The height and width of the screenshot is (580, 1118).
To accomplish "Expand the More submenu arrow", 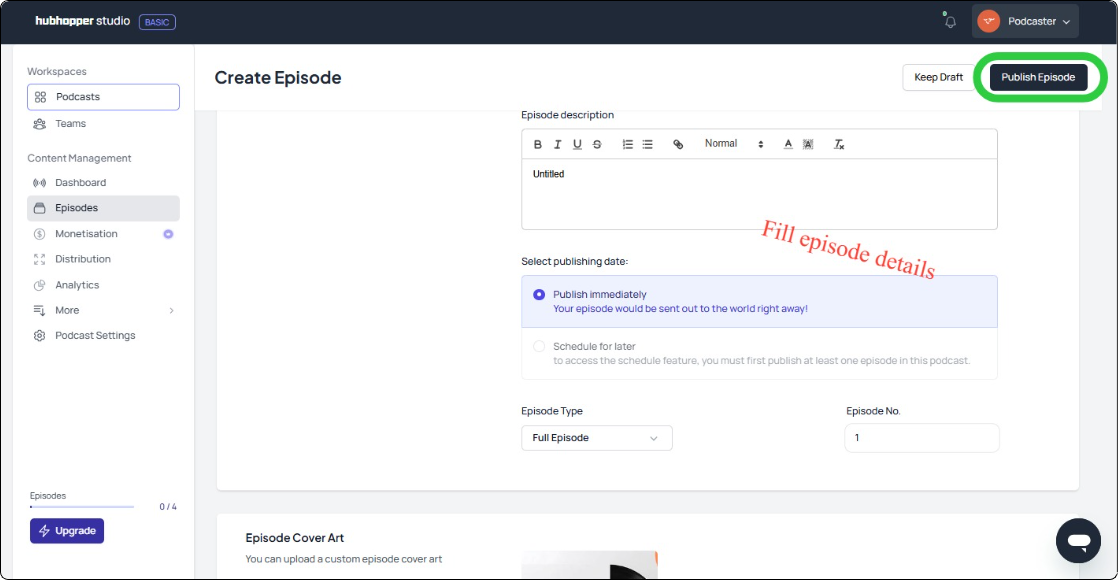I will tap(171, 310).
